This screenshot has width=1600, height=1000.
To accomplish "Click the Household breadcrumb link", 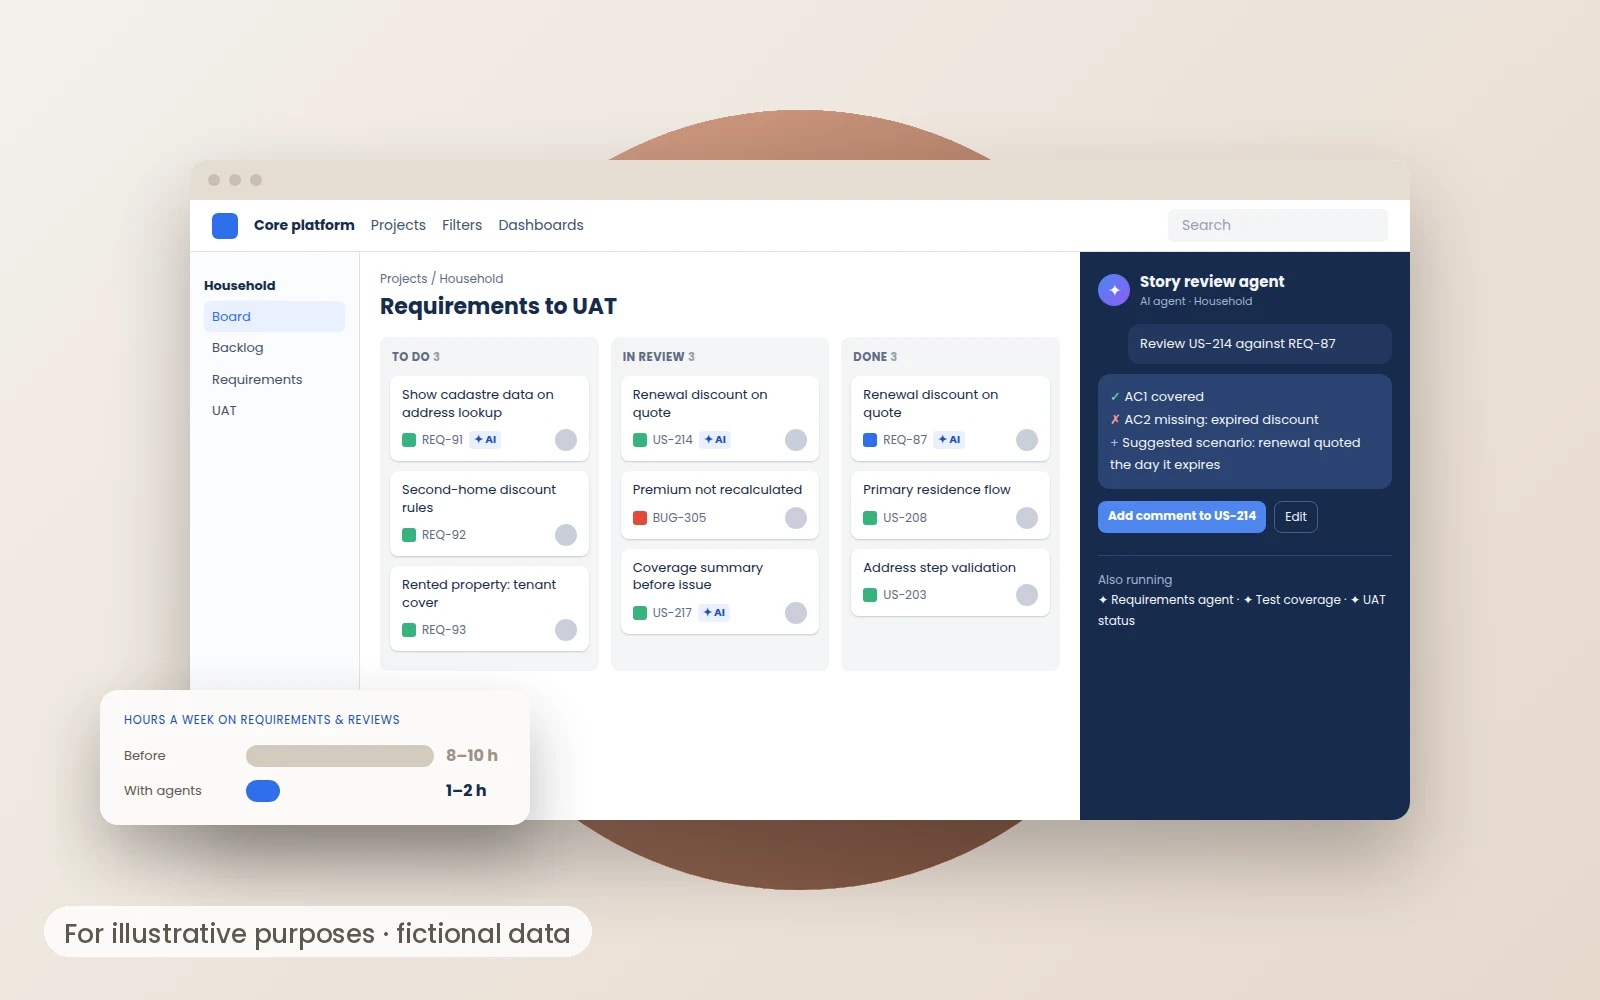I will click(471, 279).
